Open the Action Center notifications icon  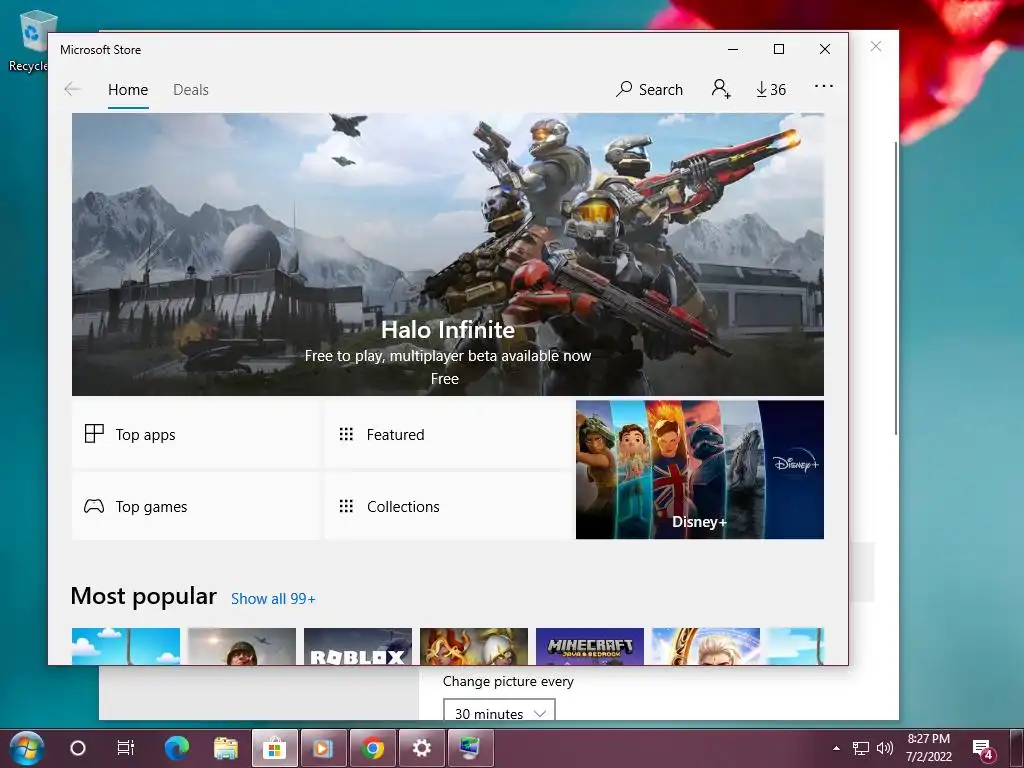pyautogui.click(x=983, y=750)
